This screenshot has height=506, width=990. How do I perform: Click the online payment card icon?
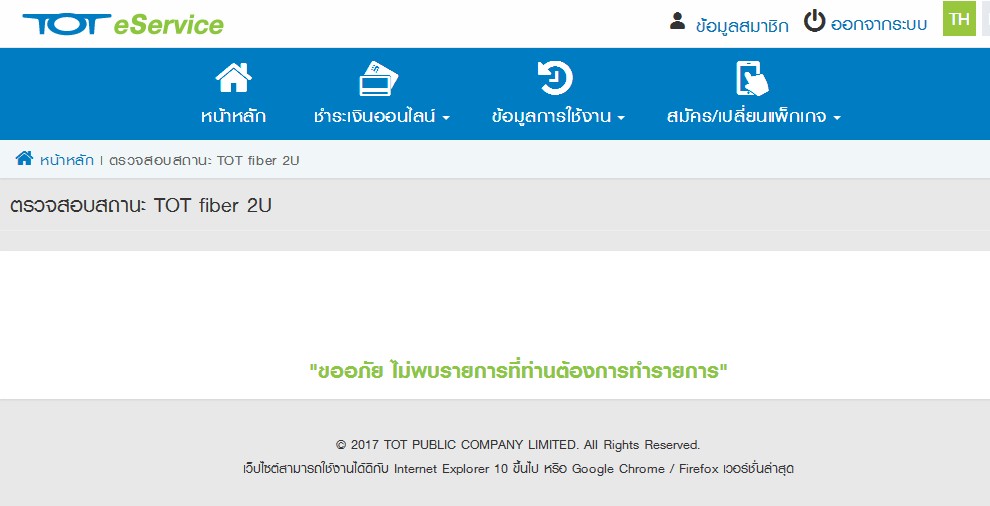coord(379,78)
